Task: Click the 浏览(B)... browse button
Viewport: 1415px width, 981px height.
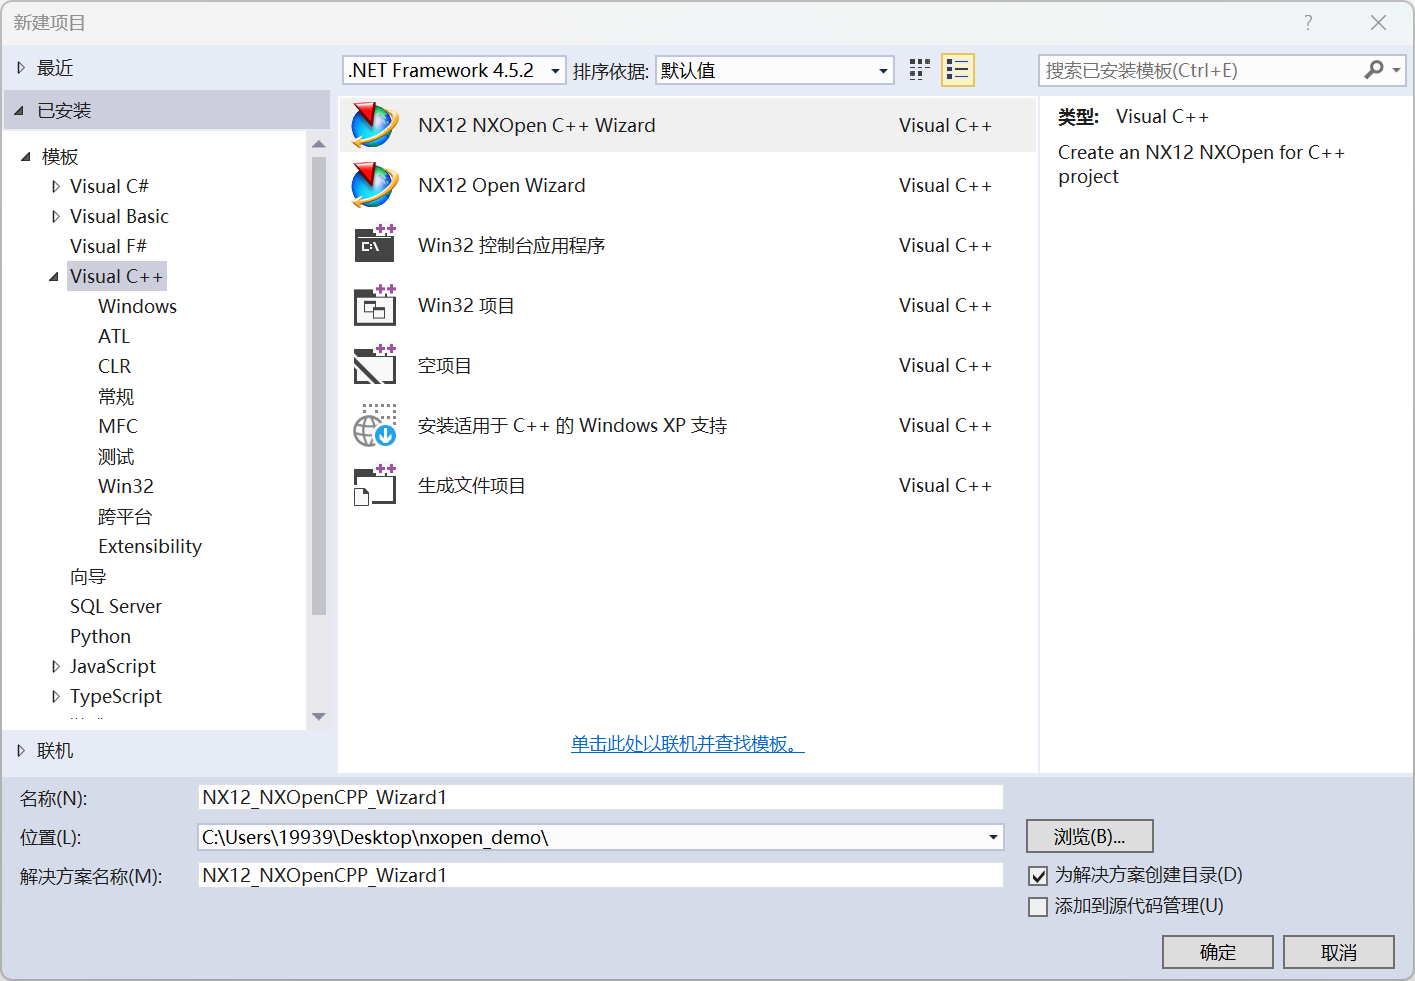Action: tap(1089, 836)
